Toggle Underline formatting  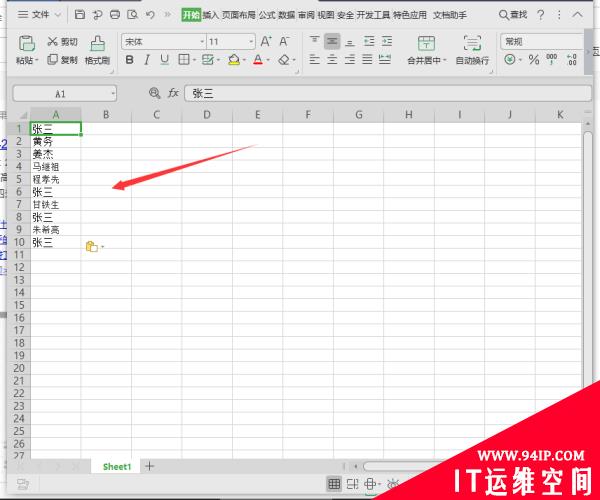165,60
